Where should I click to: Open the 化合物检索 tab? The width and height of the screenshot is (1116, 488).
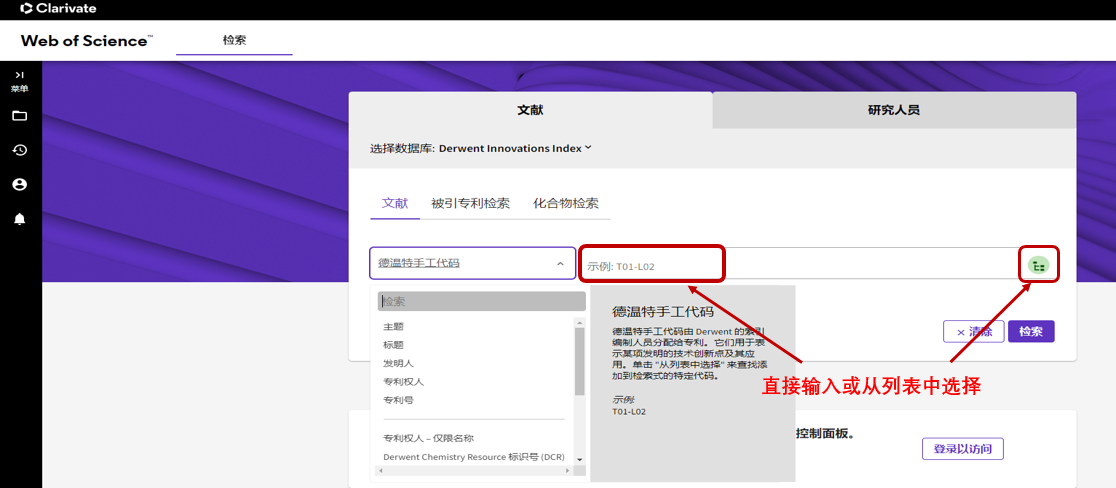[x=565, y=203]
